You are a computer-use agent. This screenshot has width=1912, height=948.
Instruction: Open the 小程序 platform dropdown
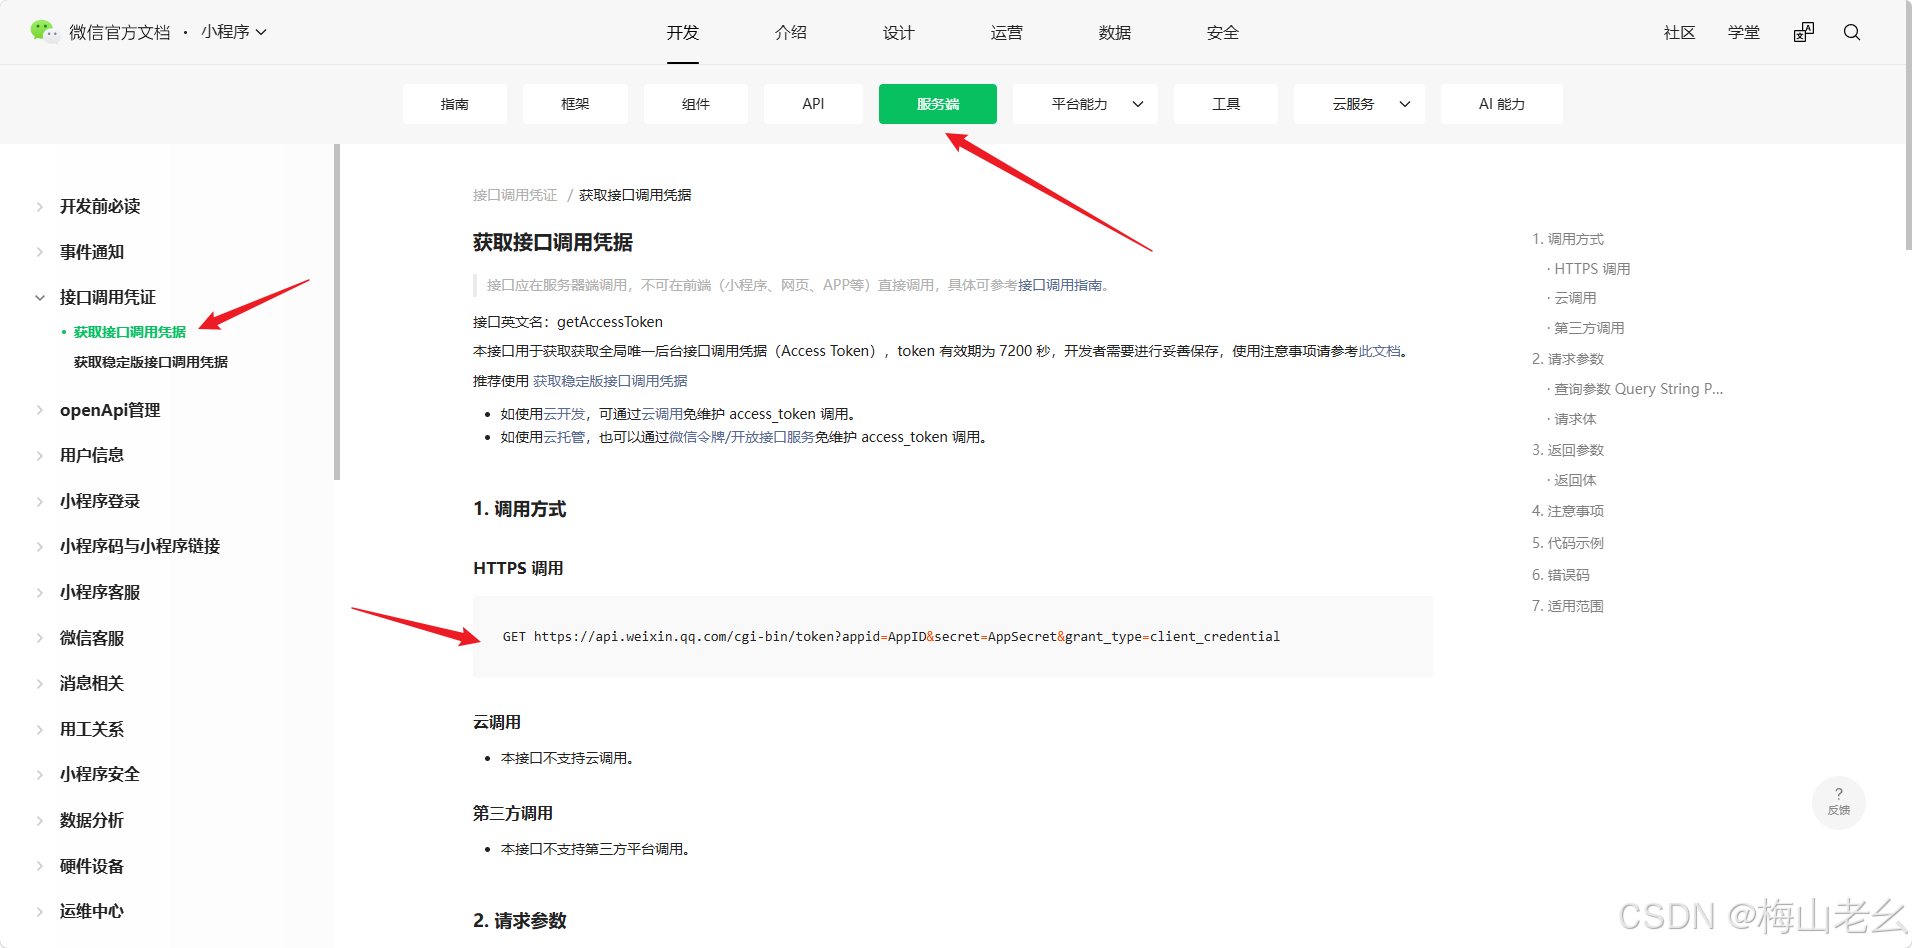[x=234, y=32]
